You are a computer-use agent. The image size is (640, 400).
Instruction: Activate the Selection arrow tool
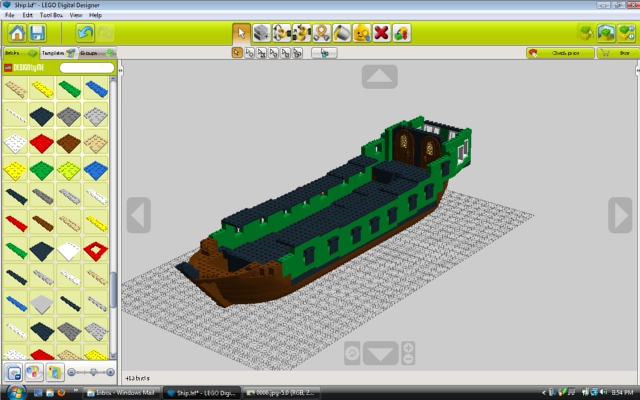(x=241, y=33)
